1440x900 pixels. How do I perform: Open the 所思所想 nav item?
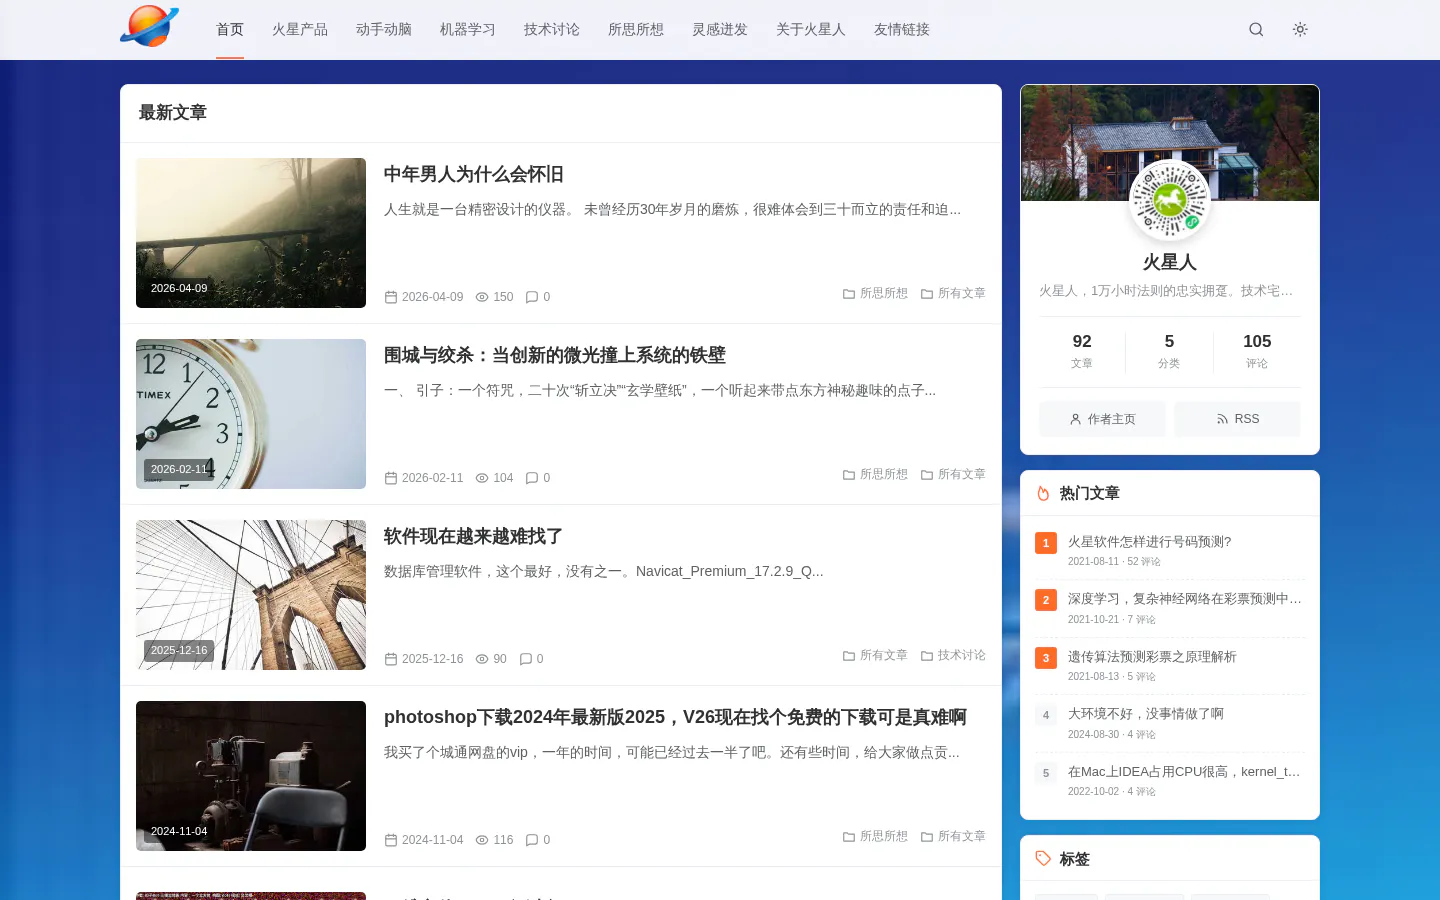coord(636,29)
